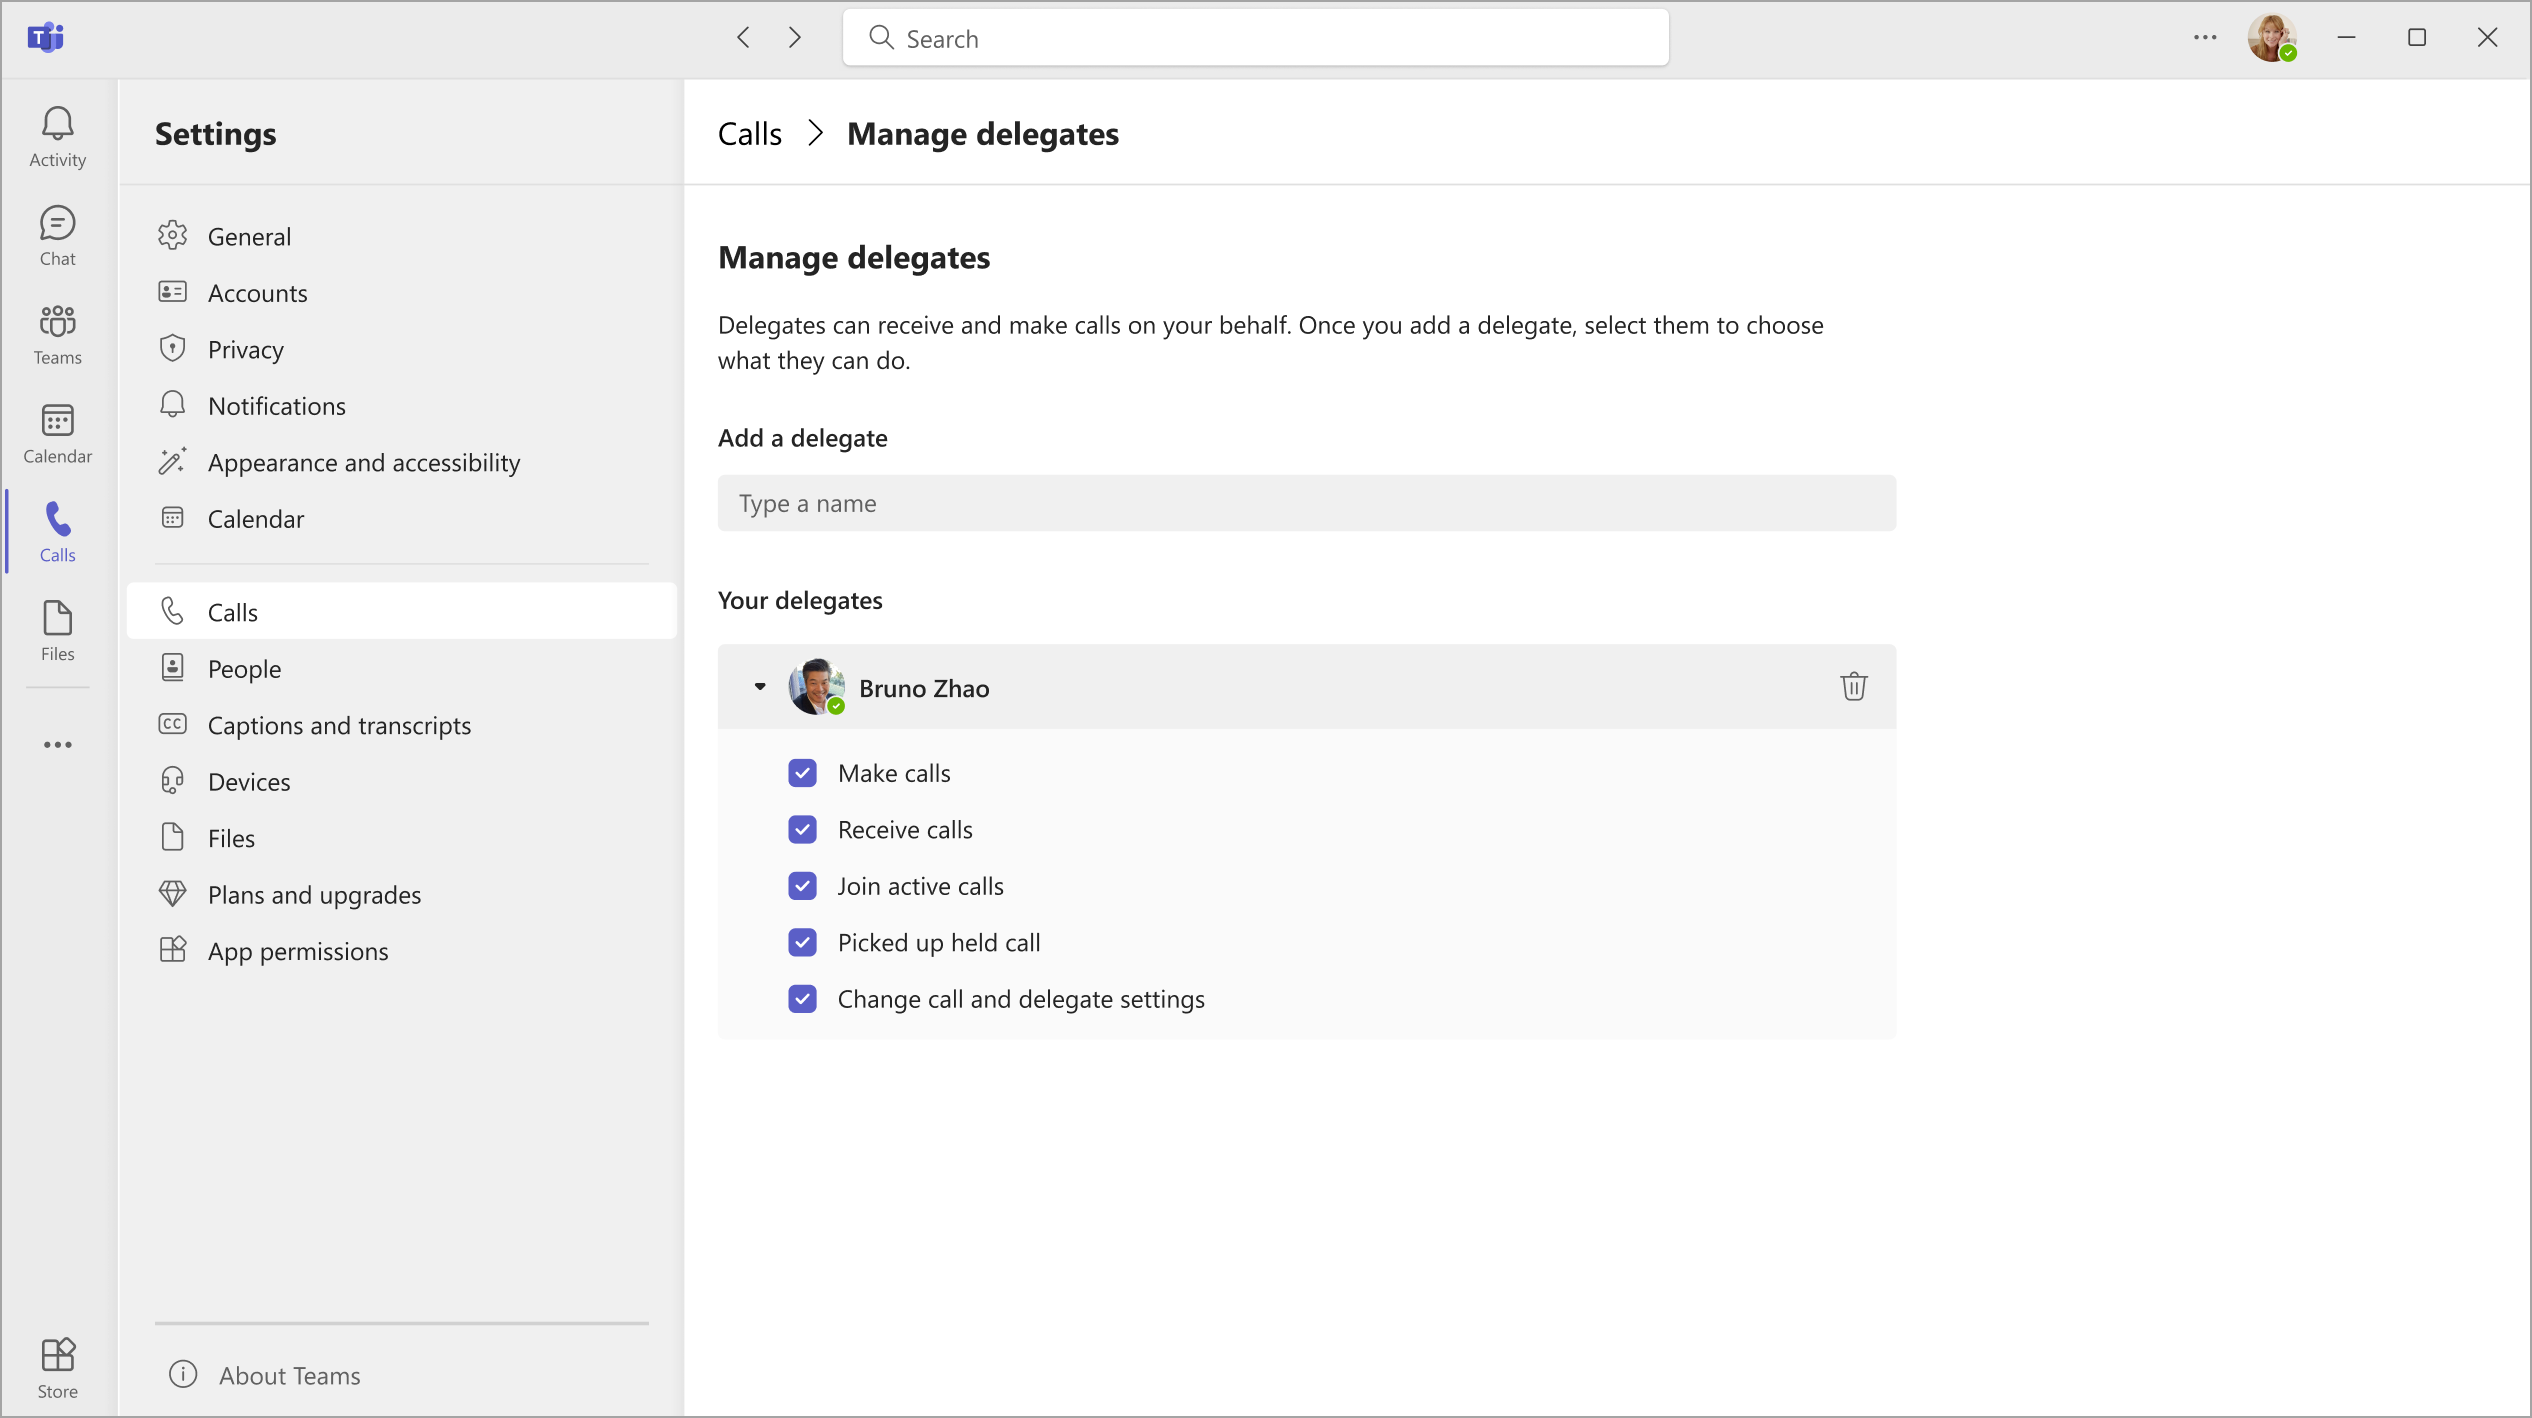Navigate to Privacy settings
Image resolution: width=2532 pixels, height=1418 pixels.
click(245, 348)
